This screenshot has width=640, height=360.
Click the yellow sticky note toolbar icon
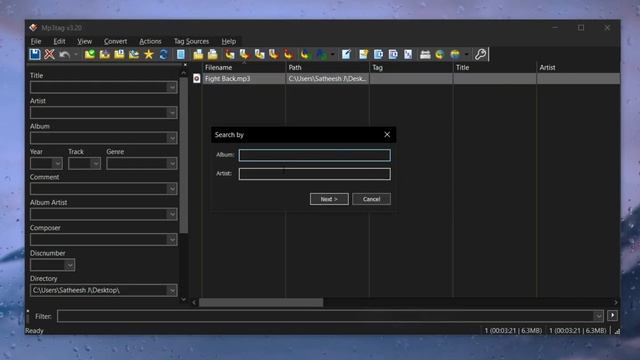pyautogui.click(x=363, y=54)
